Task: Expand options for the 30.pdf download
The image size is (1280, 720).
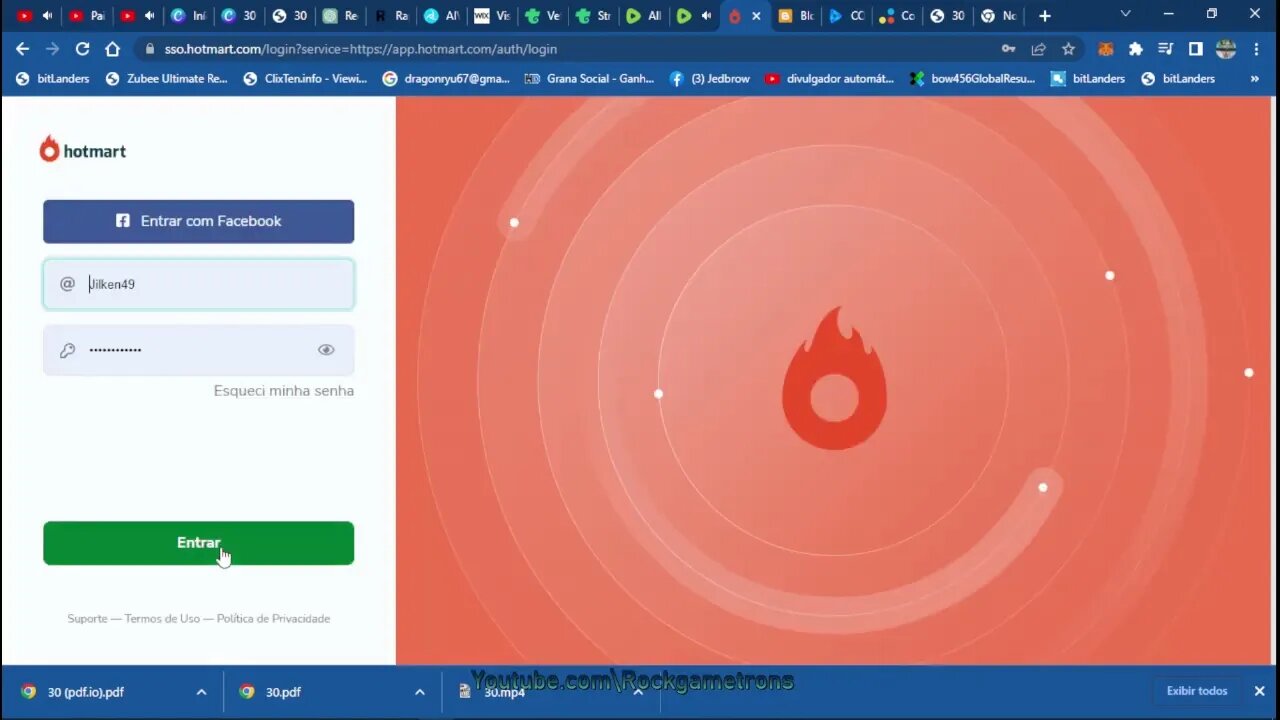Action: pos(419,692)
